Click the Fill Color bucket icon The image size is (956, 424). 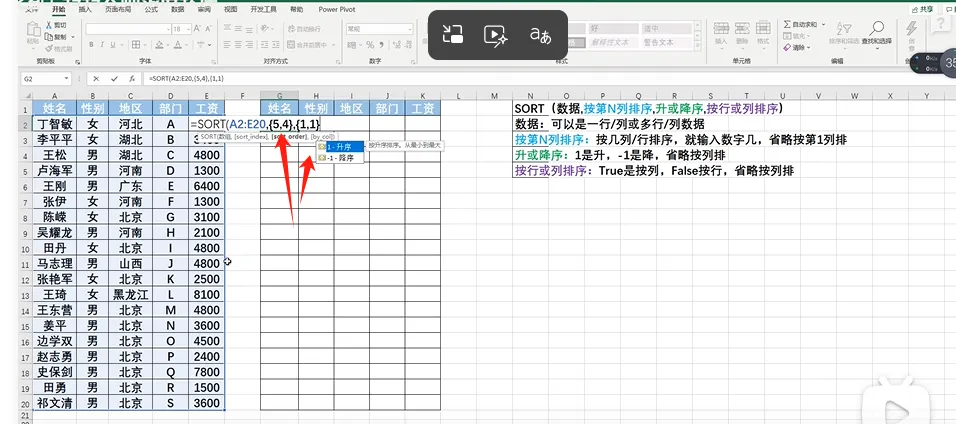159,45
